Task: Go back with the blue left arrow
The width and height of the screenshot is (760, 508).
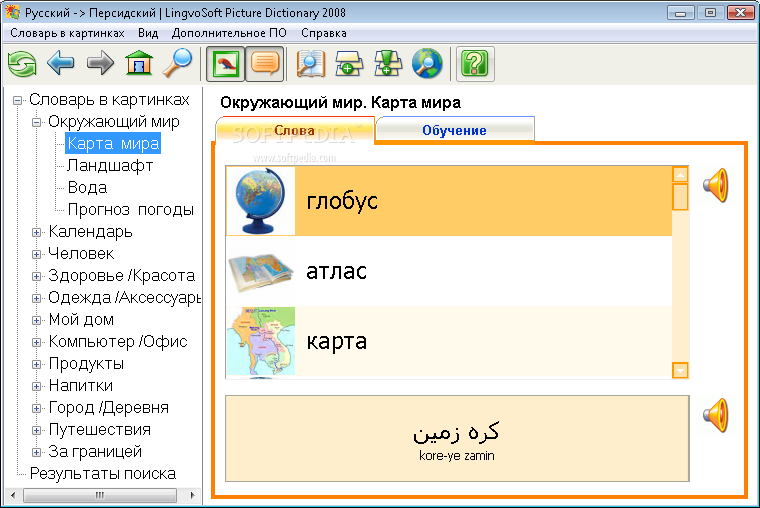Action: click(x=61, y=63)
